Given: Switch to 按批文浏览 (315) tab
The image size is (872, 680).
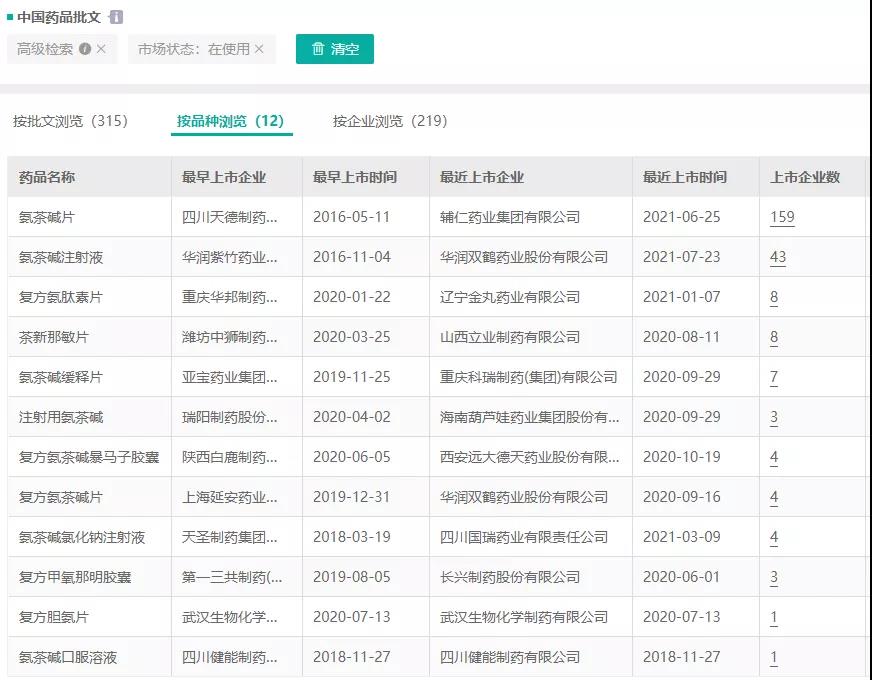Looking at the screenshot, I should pos(71,121).
